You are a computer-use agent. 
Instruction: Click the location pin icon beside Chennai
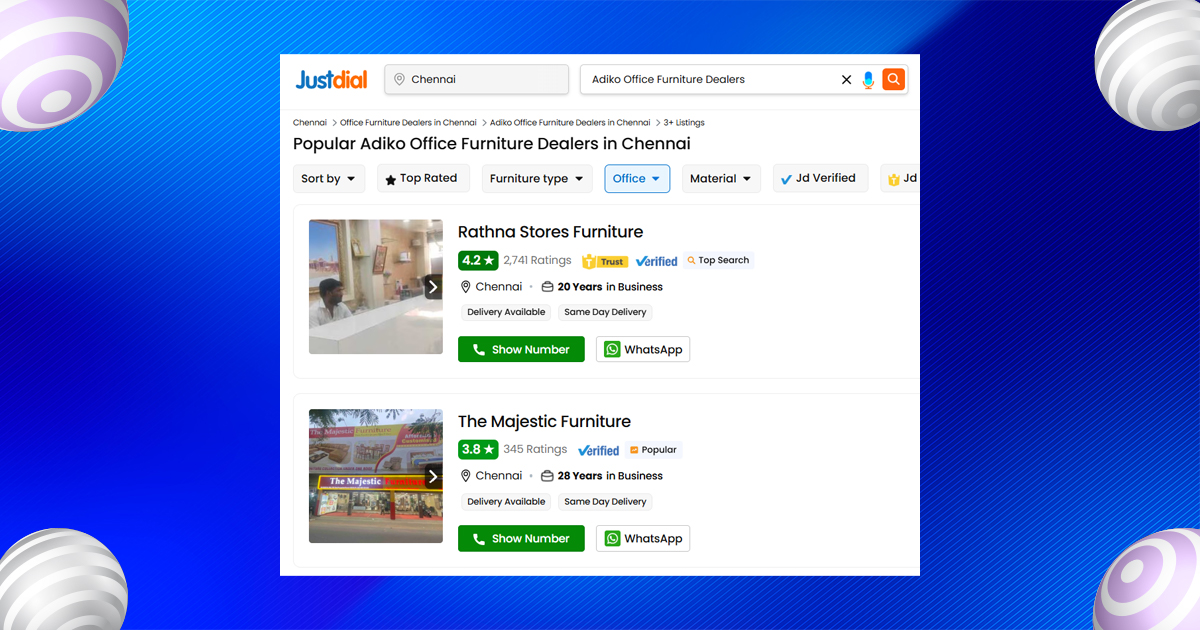point(399,79)
